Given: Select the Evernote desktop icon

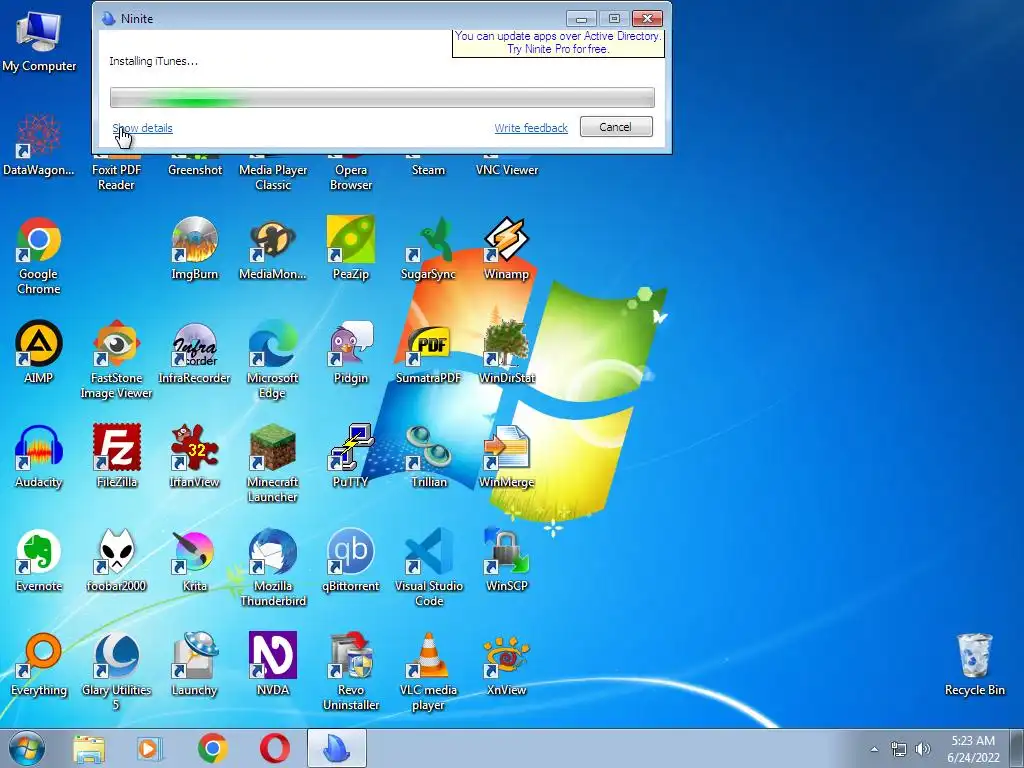Looking at the screenshot, I should pyautogui.click(x=39, y=560).
